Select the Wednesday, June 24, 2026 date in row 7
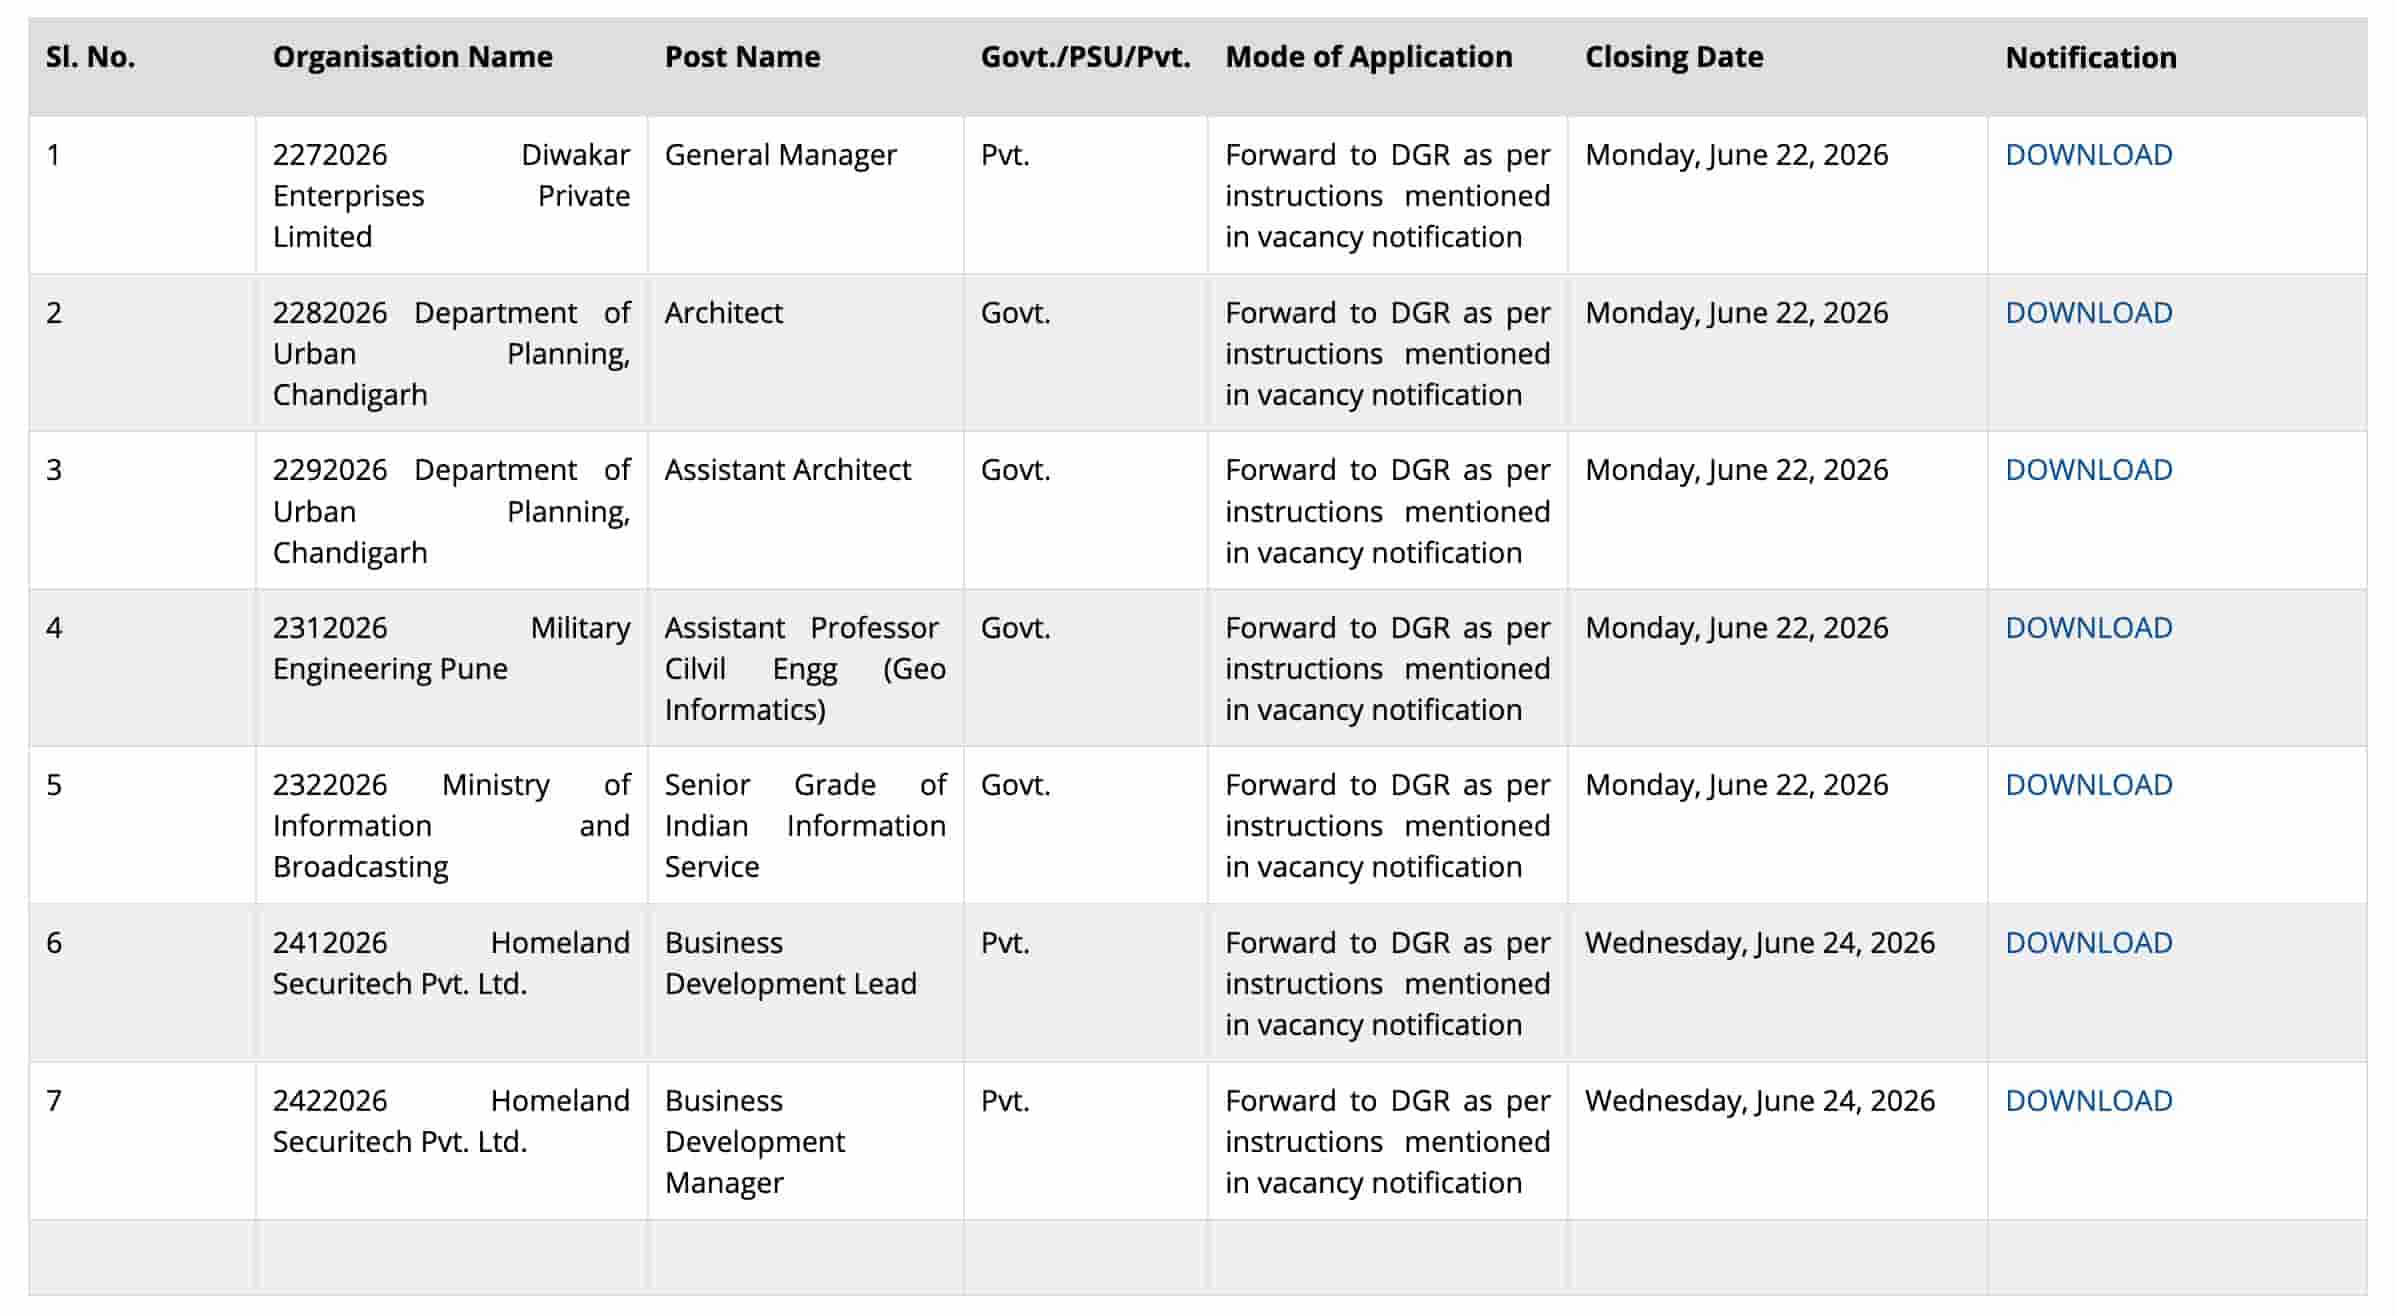This screenshot has height=1316, width=2396. coord(1759,1101)
